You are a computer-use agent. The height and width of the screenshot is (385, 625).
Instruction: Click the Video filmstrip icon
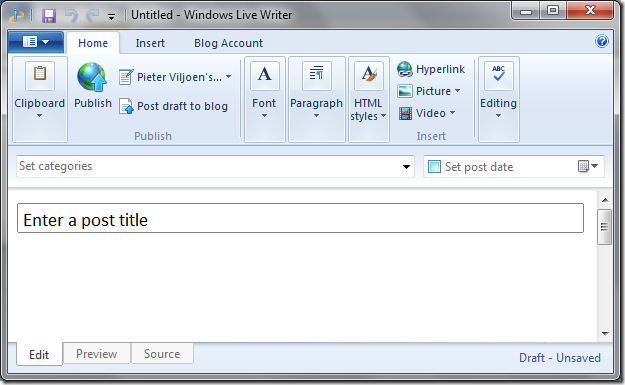[x=405, y=113]
